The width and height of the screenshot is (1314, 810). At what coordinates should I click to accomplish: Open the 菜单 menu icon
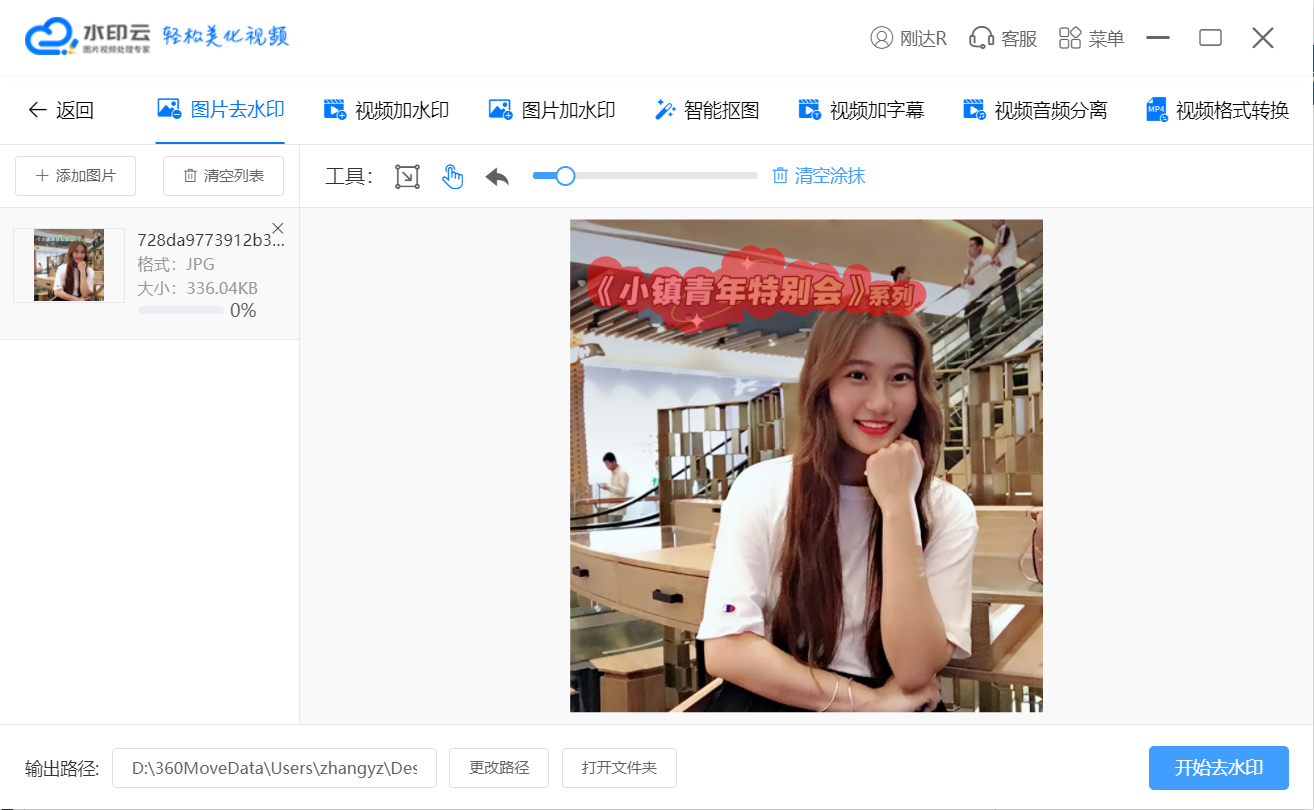pos(1091,38)
